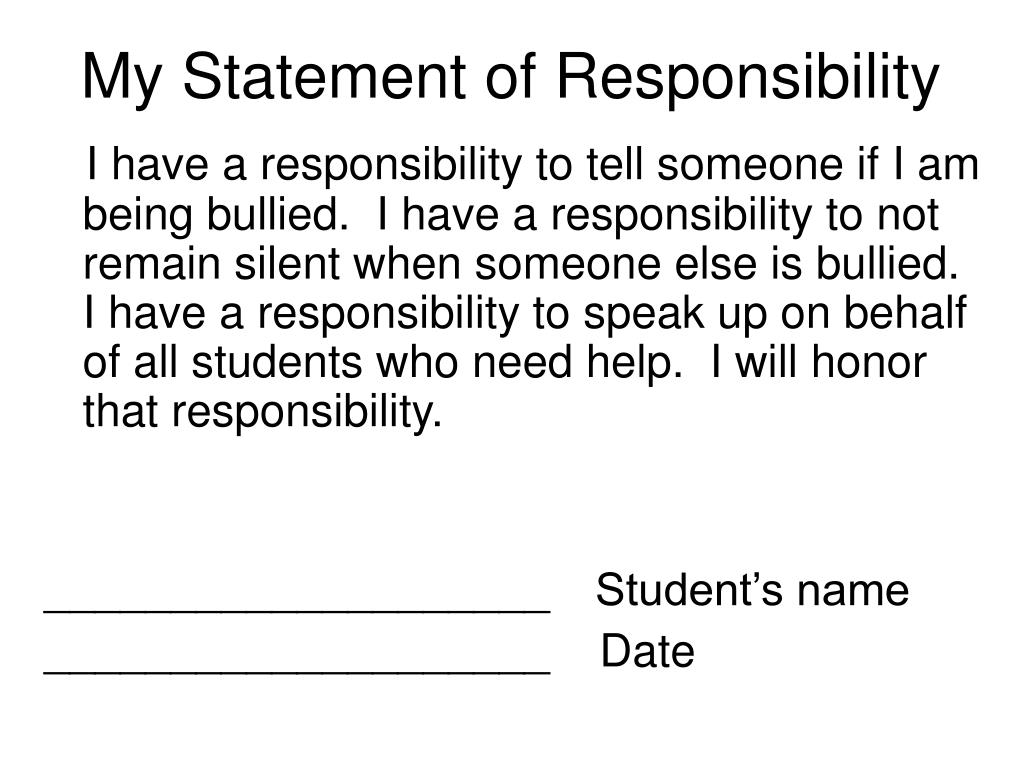Screen dimensions: 1024x768
Task: Select the "Student's name" label
Action: click(x=752, y=590)
